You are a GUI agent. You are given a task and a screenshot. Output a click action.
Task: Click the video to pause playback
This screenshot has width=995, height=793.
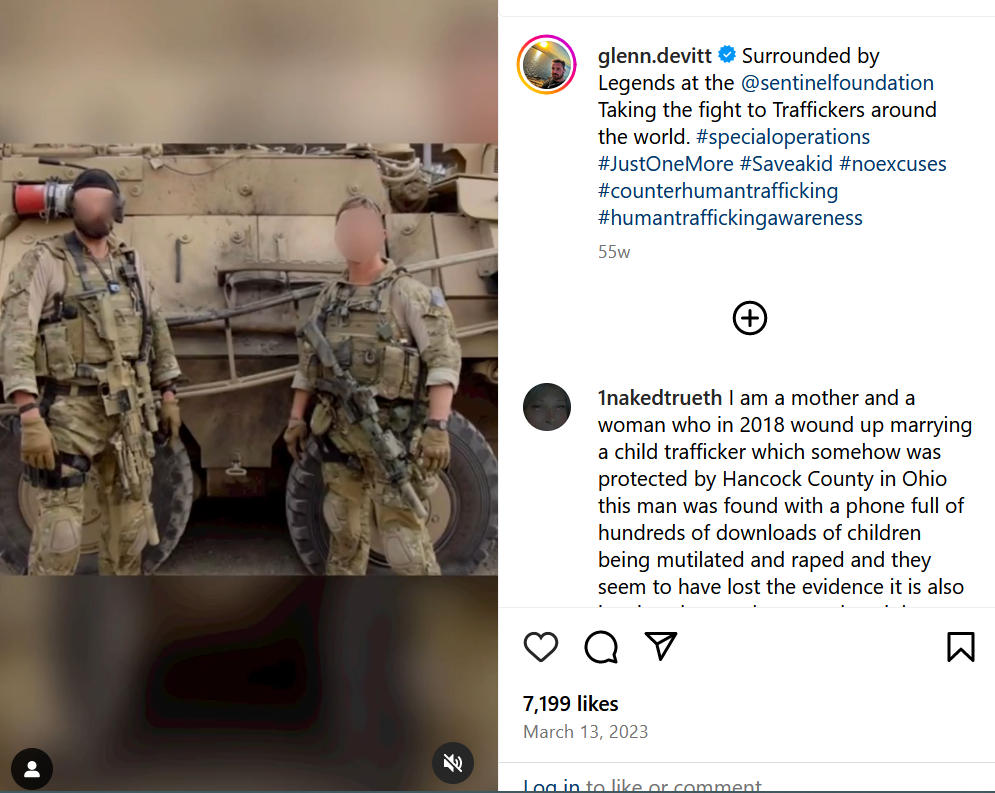click(249, 359)
